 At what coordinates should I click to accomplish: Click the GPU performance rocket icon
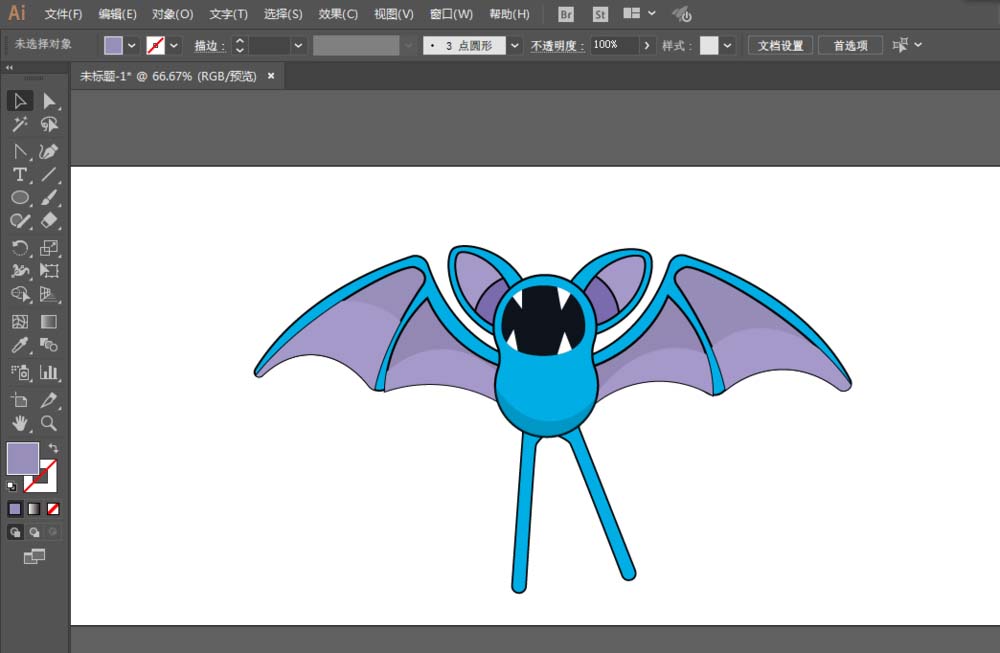click(682, 14)
